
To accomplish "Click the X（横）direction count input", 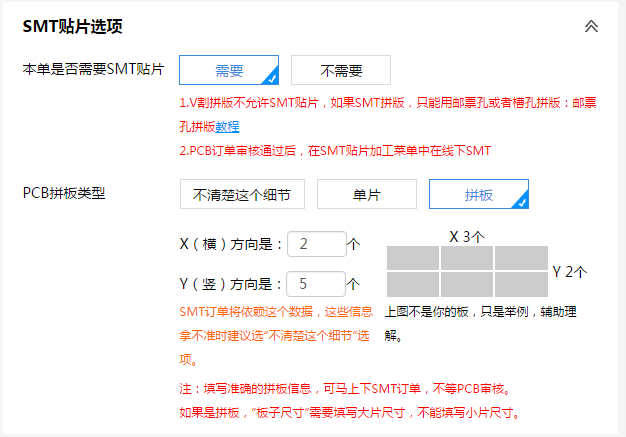I will pyautogui.click(x=315, y=244).
